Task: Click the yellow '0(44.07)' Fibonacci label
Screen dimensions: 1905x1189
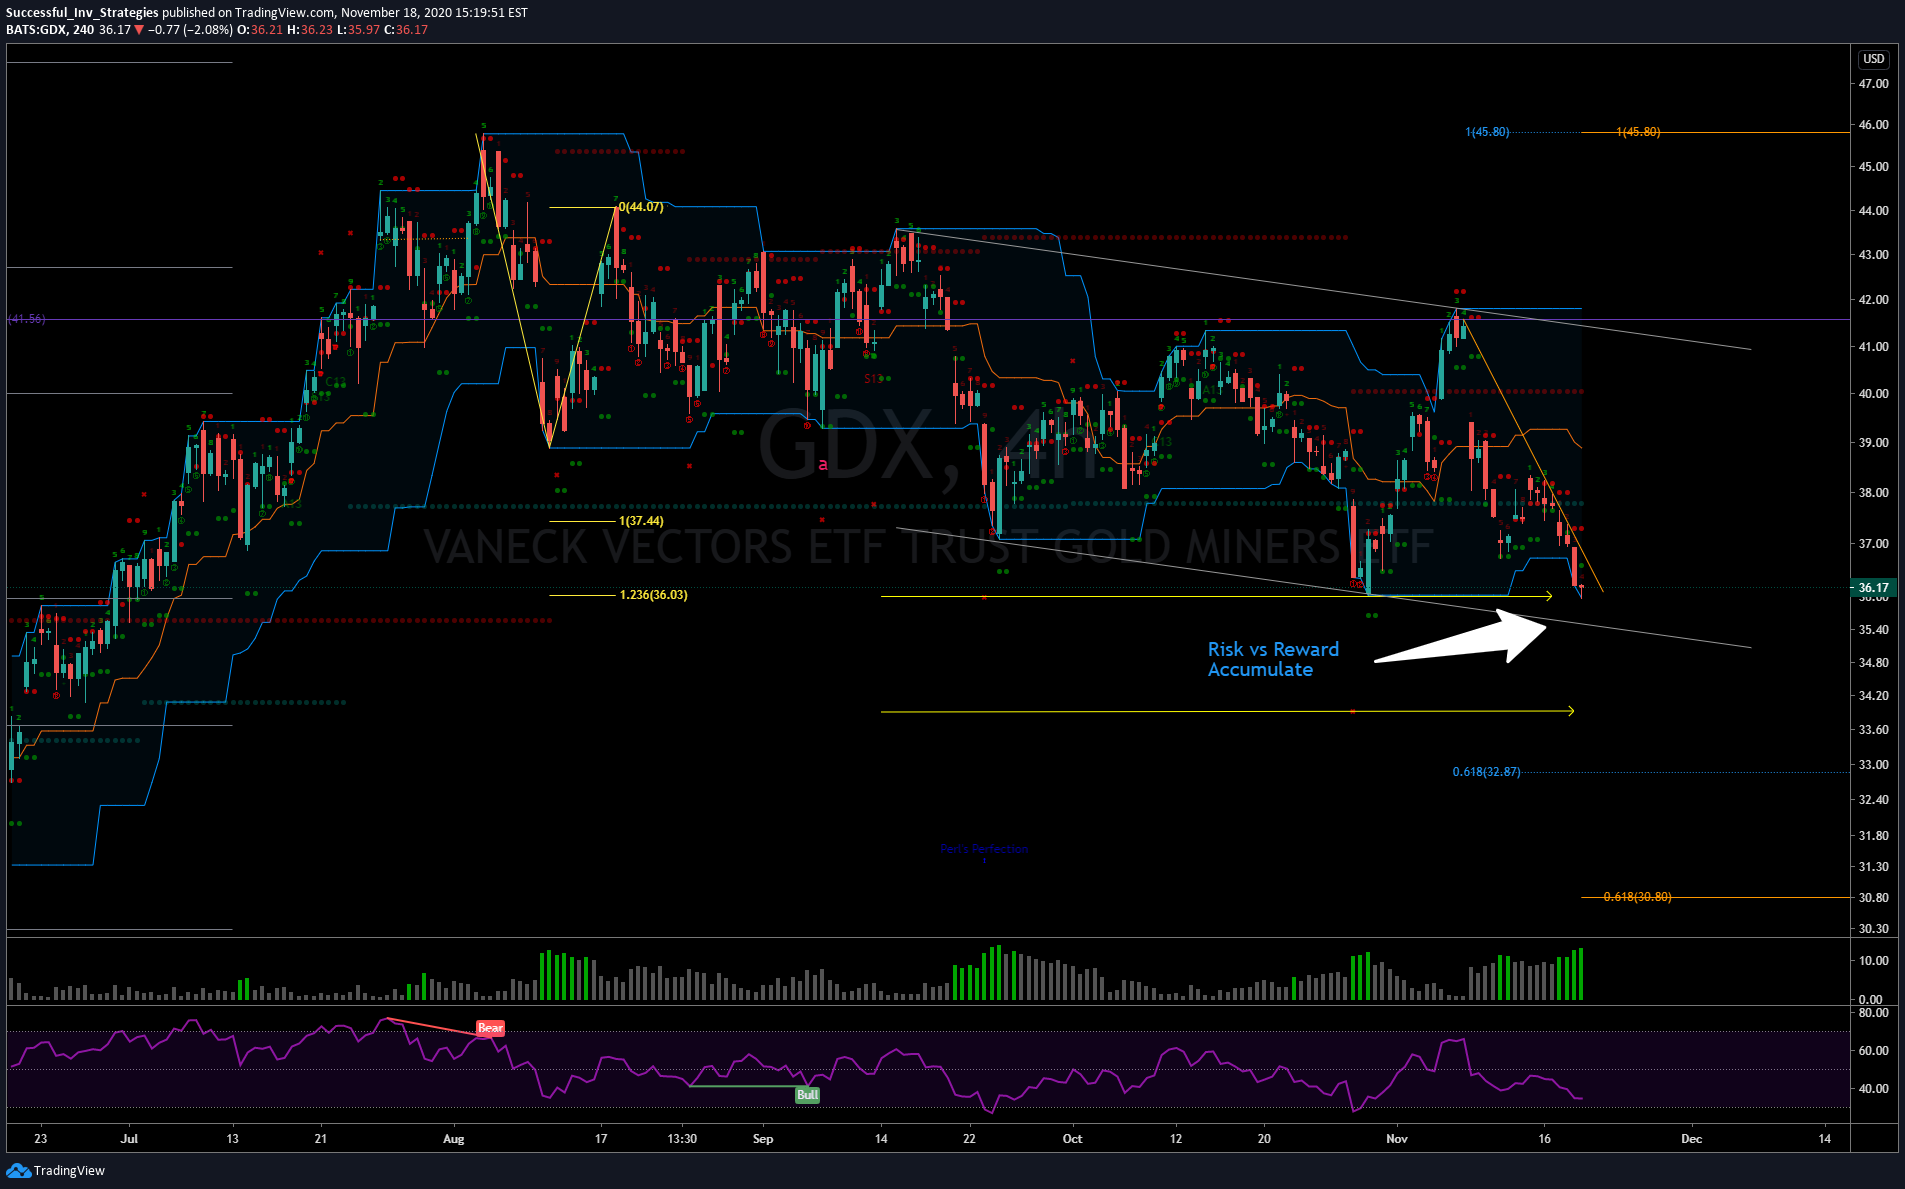Action: [x=641, y=207]
